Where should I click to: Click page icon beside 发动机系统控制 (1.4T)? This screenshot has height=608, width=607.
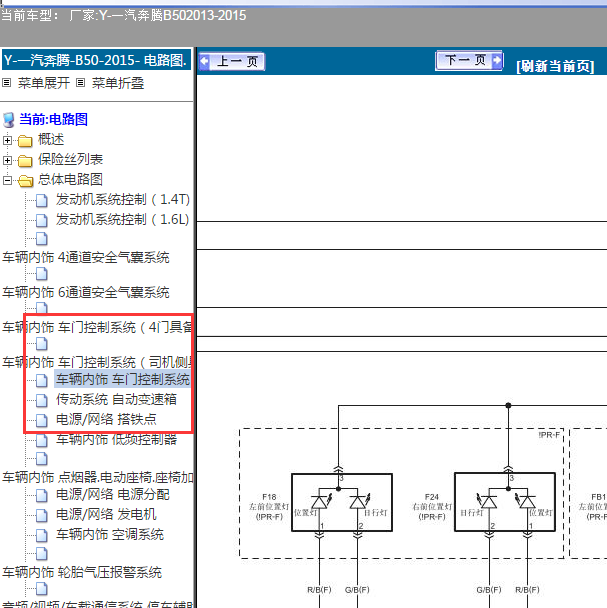[42, 200]
